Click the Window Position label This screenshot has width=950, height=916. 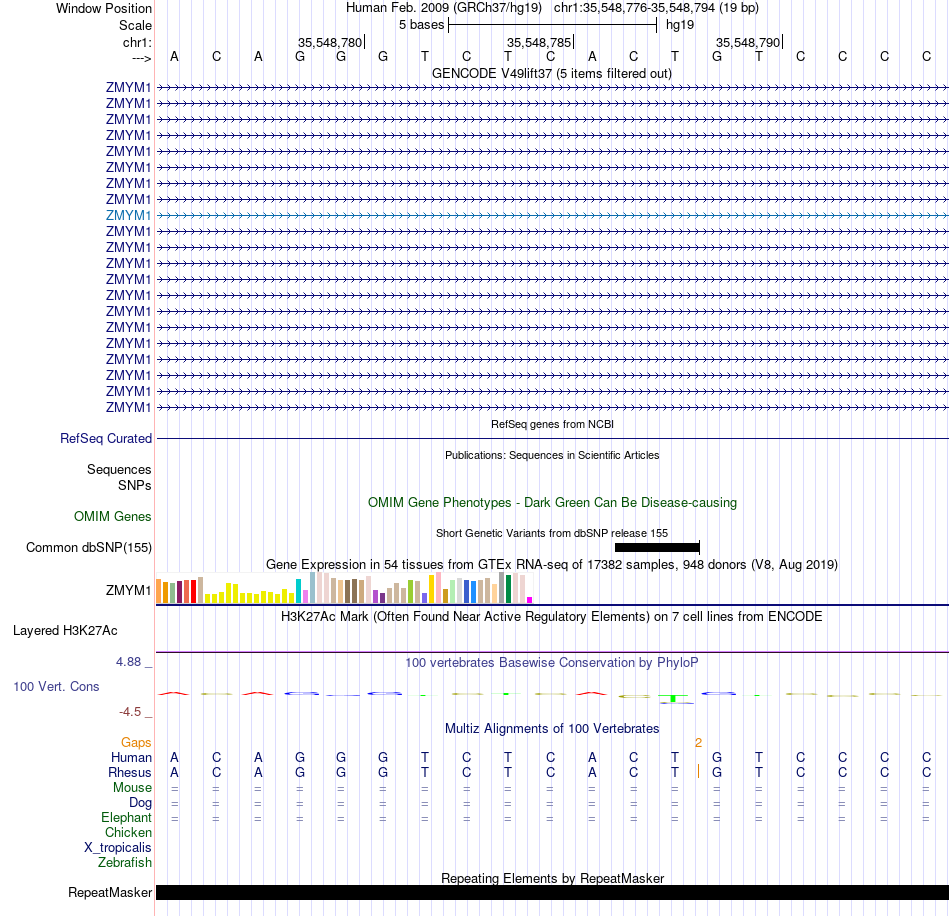[x=104, y=8]
